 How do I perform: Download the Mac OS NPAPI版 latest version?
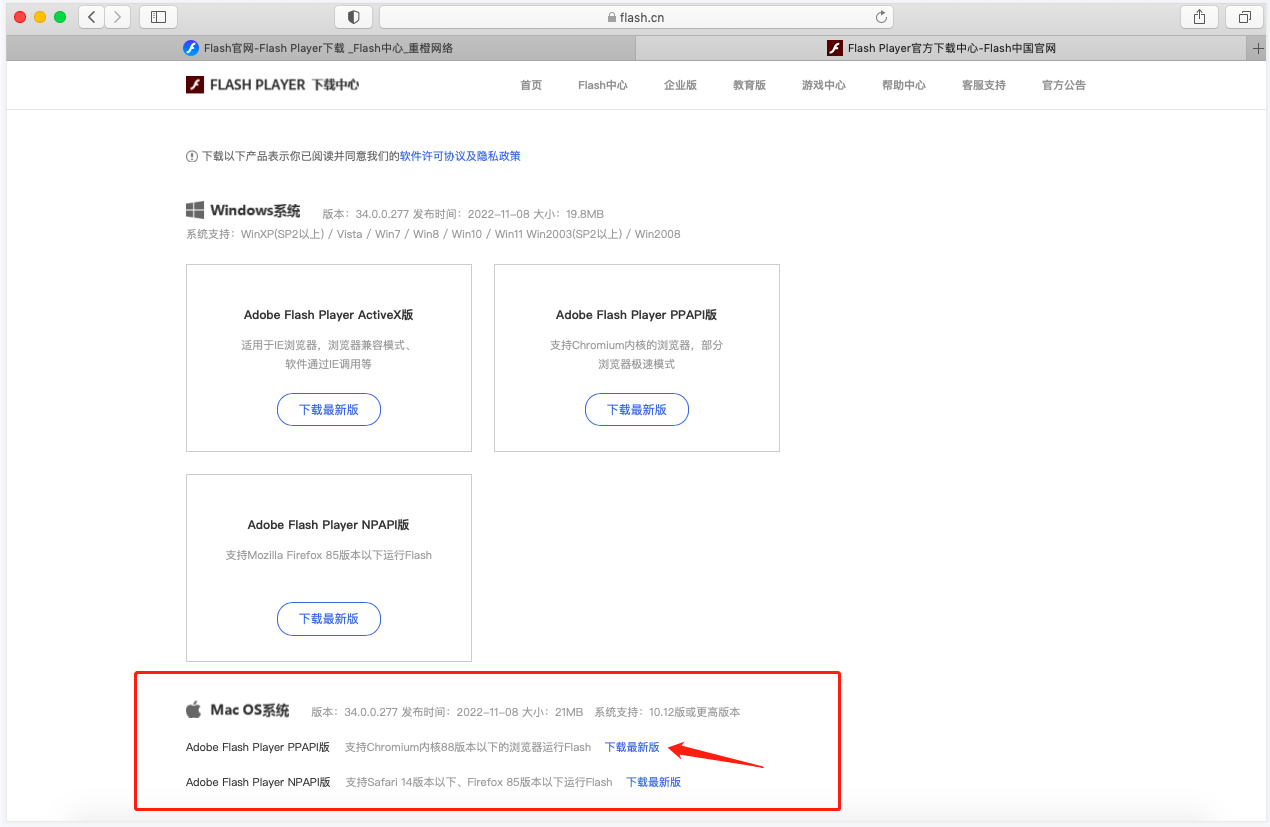[x=653, y=782]
